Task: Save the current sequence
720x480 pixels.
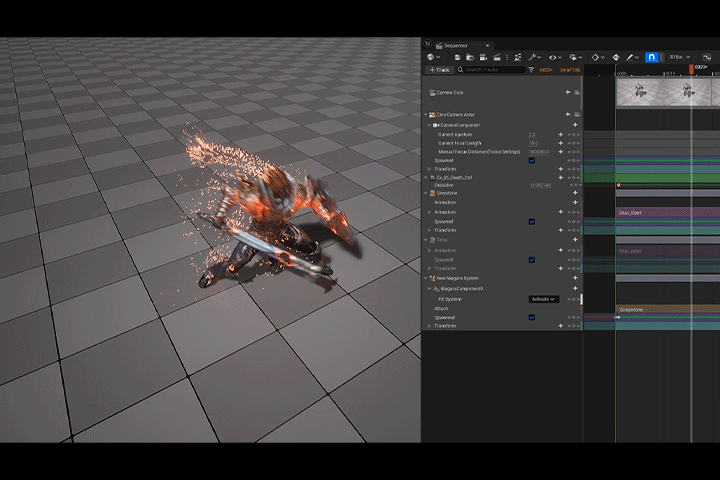Action: (457, 57)
